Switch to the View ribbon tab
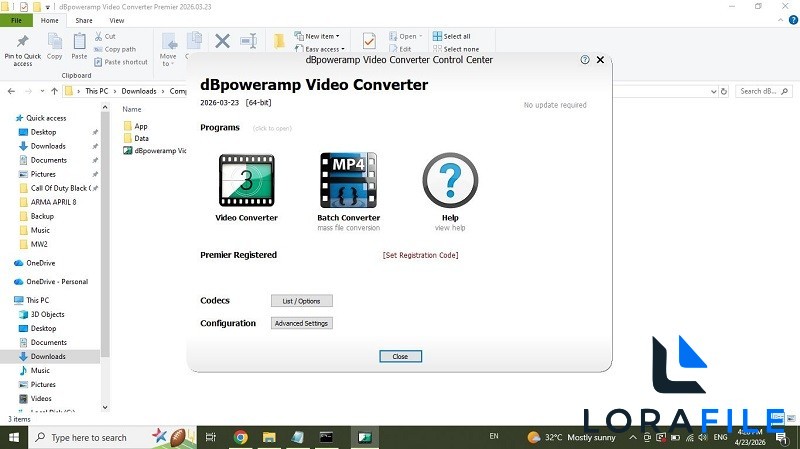 pyautogui.click(x=116, y=20)
